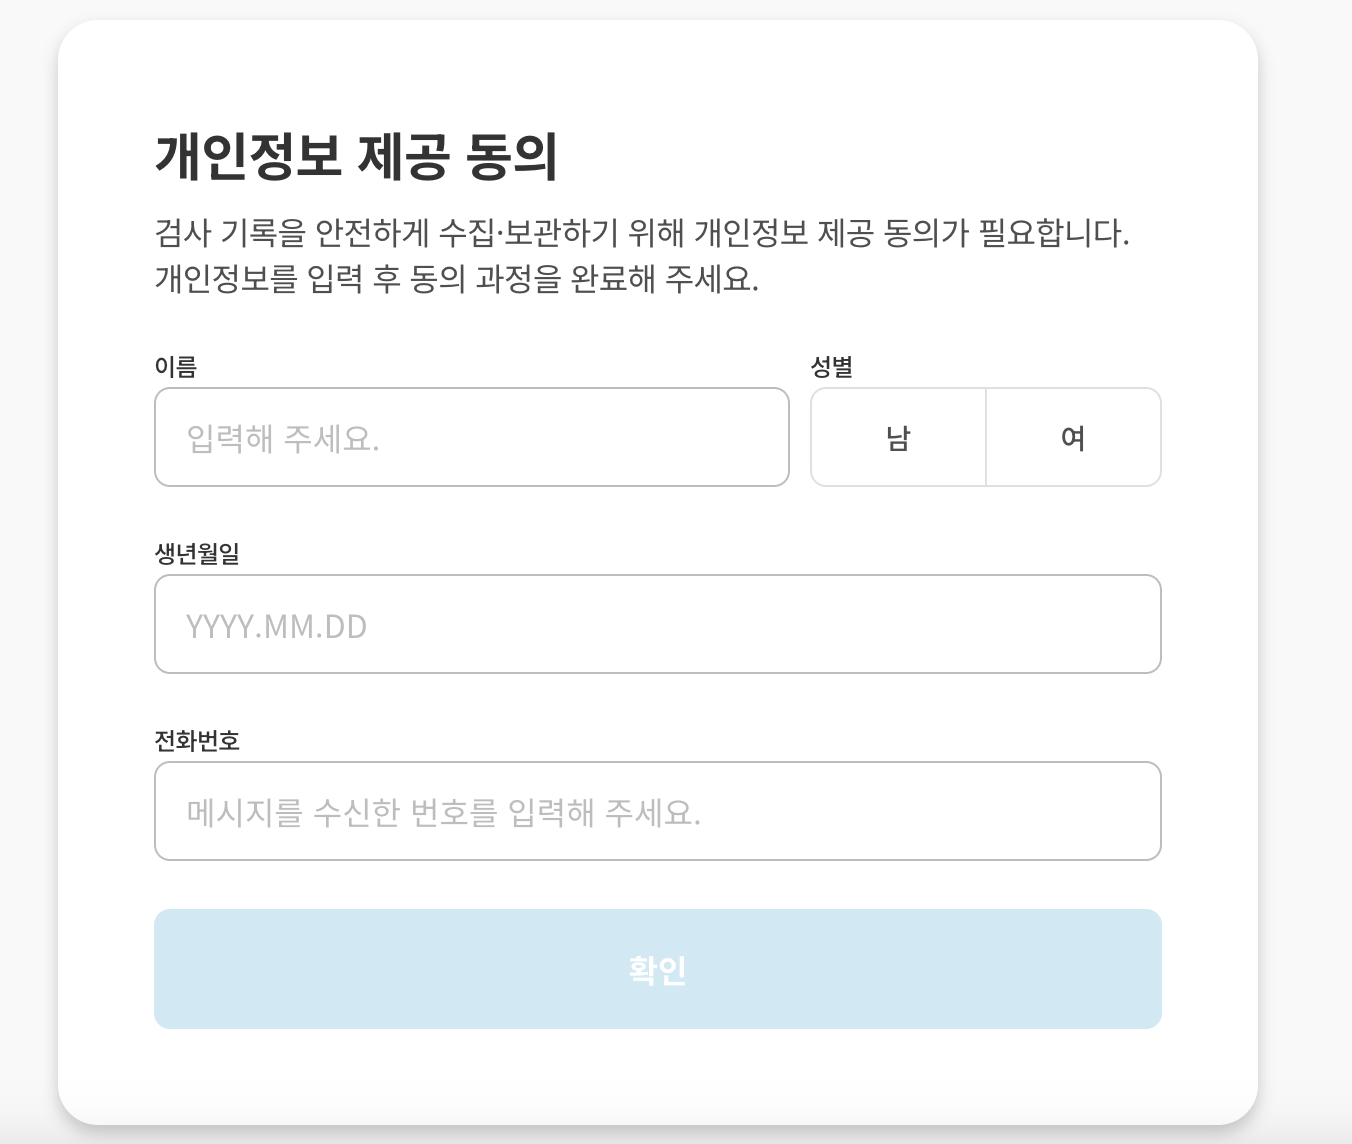
Task: Click the line starting with 검사 기록을
Action: 642,233
